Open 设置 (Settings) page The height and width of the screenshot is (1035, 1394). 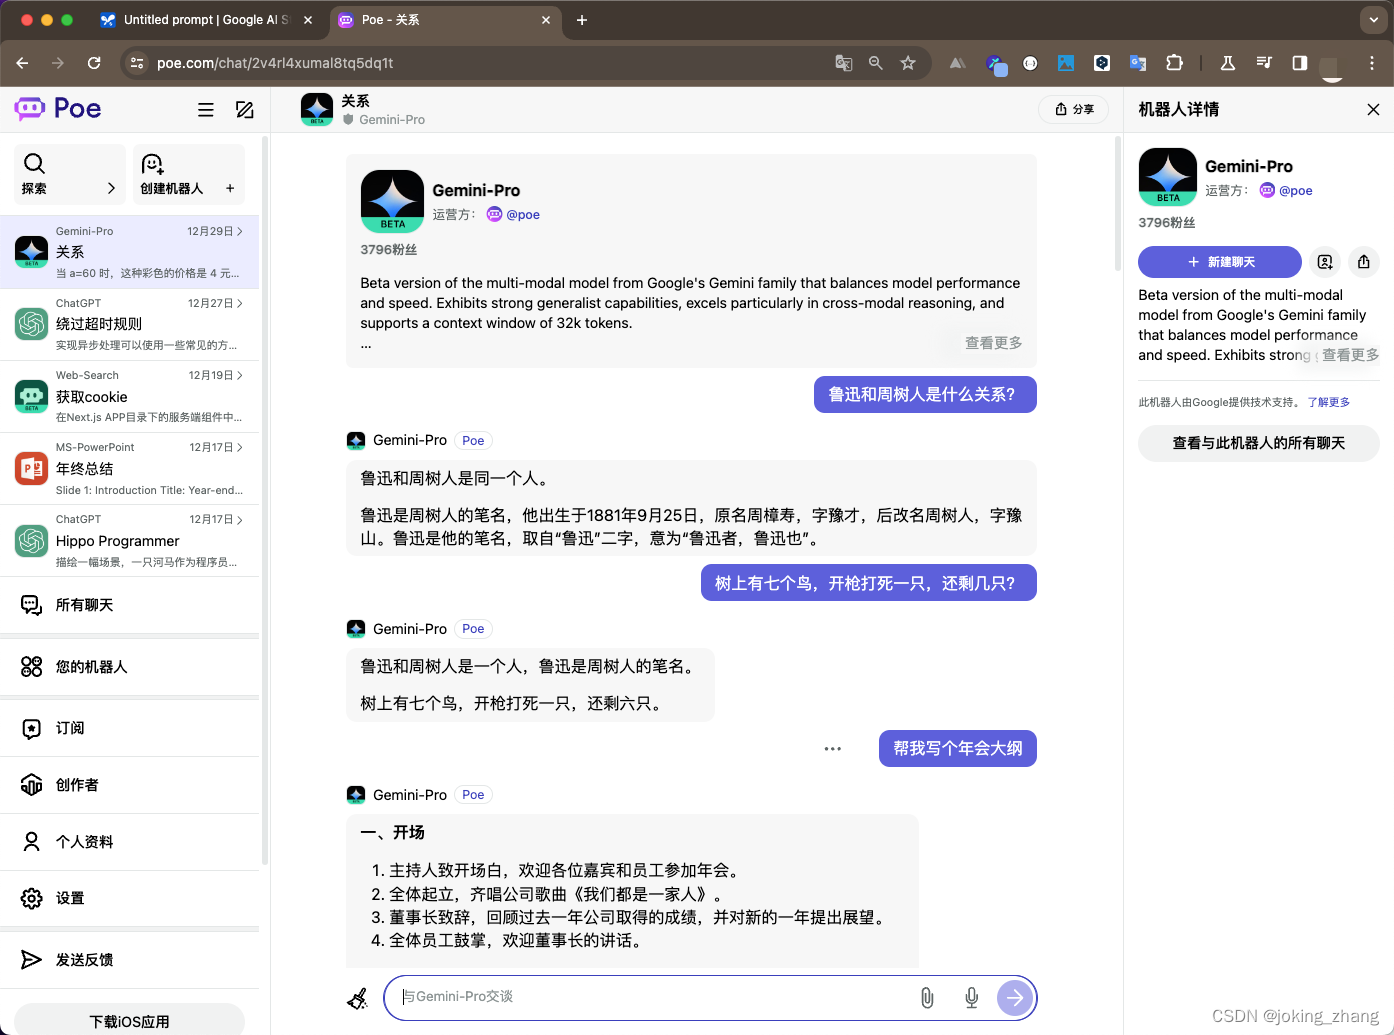[130, 898]
